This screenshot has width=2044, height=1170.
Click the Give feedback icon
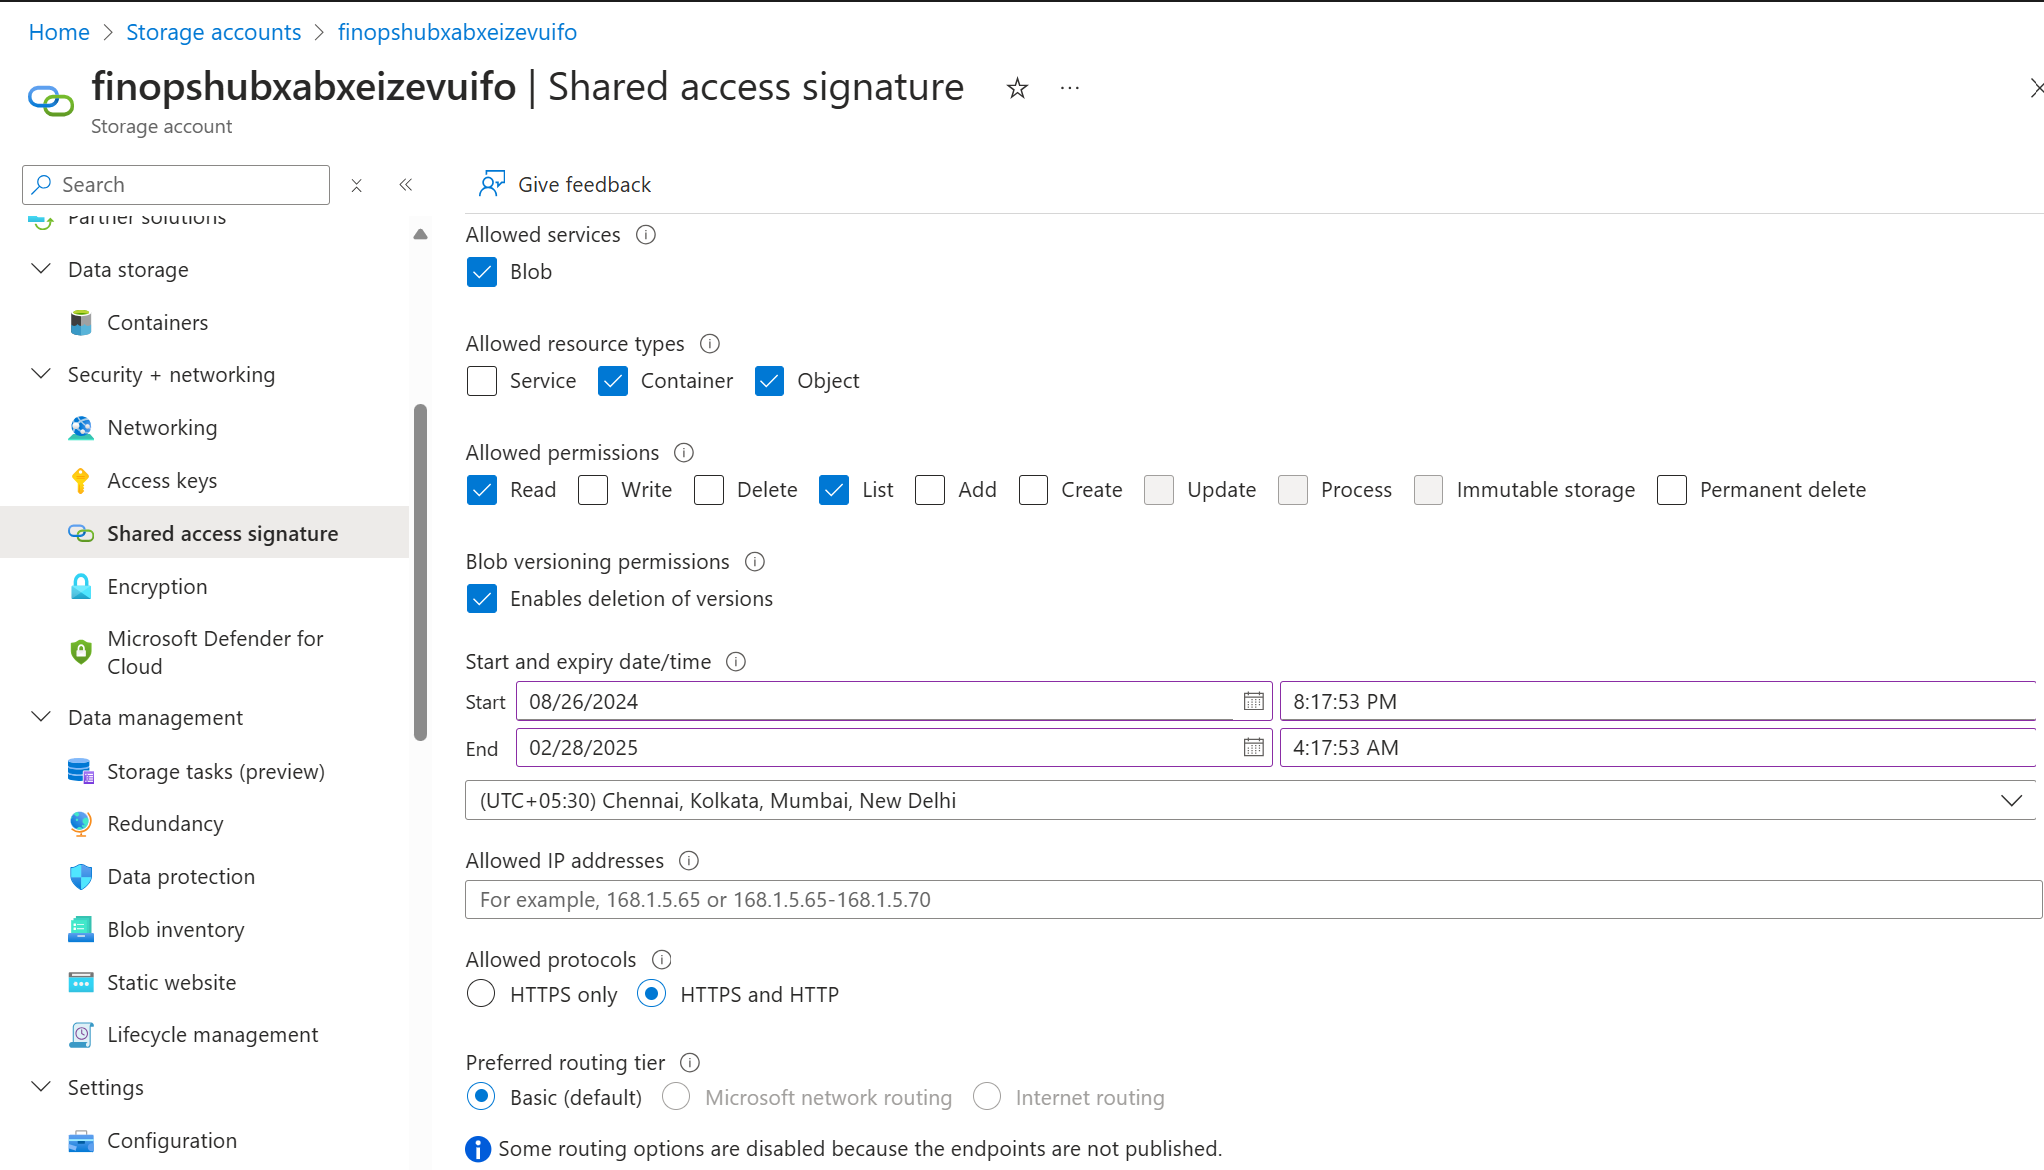click(492, 184)
